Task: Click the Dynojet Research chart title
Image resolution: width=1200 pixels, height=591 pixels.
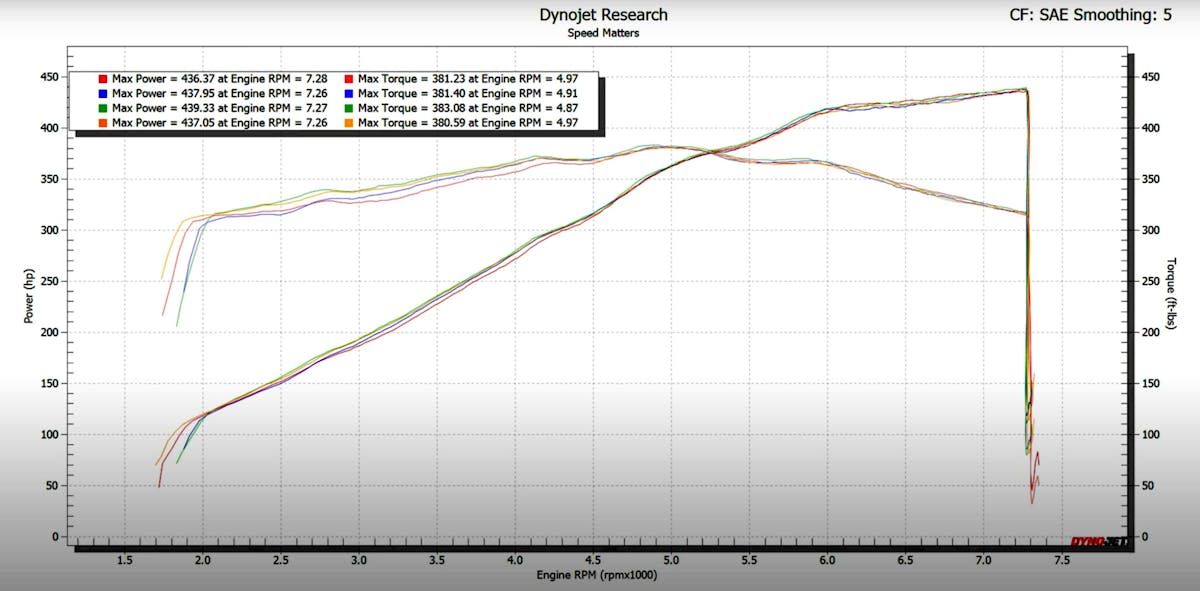Action: (603, 15)
